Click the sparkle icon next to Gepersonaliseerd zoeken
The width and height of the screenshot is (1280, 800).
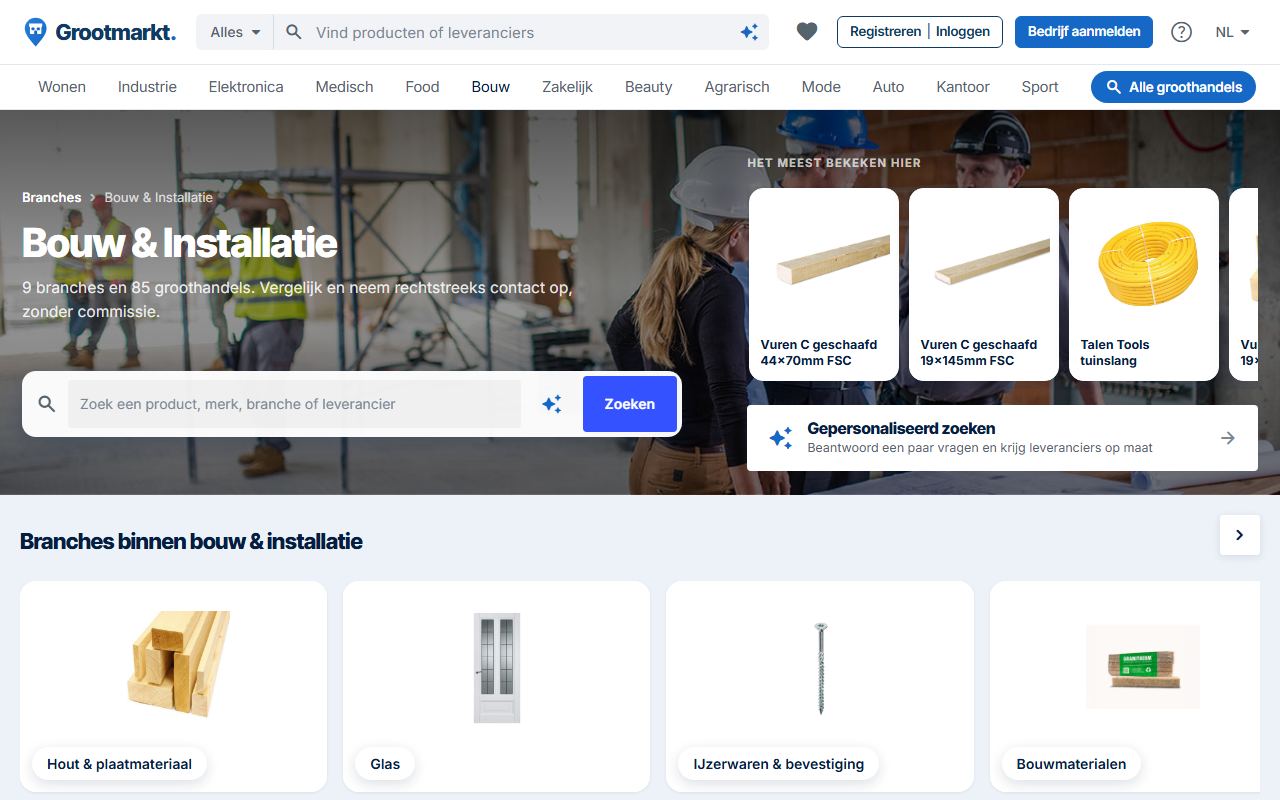click(781, 437)
